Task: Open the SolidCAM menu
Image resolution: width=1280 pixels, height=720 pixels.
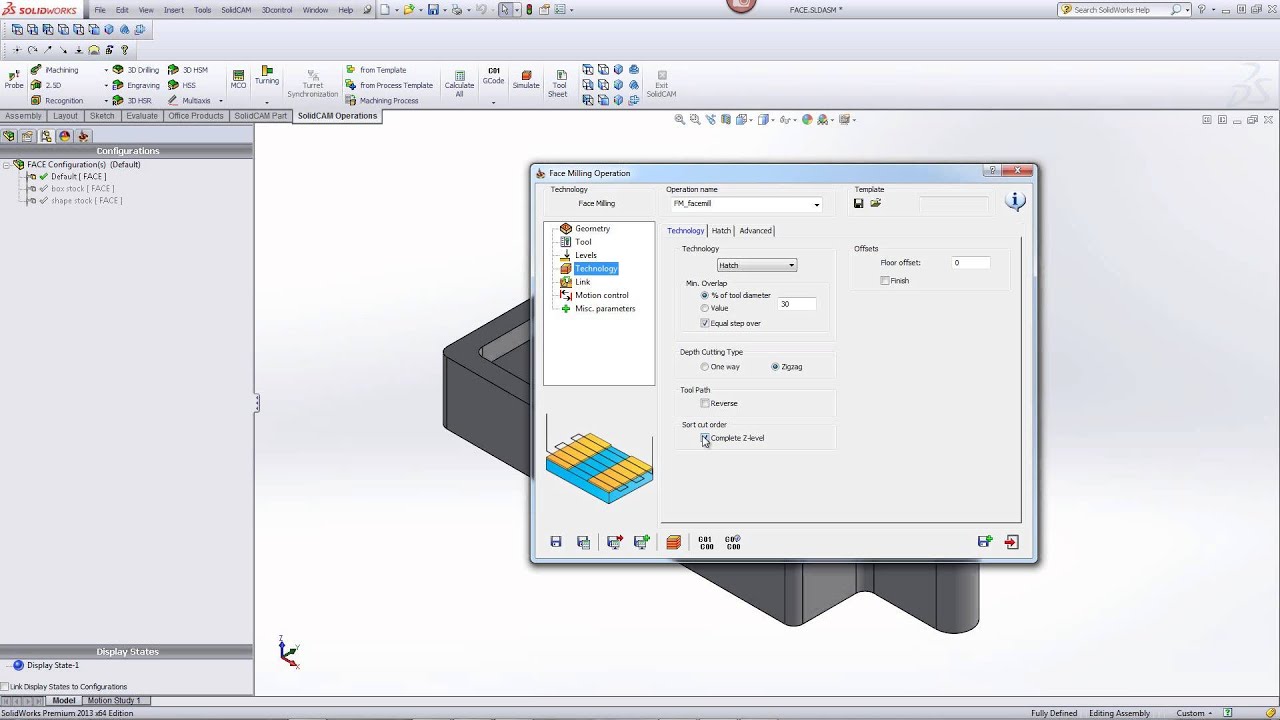Action: click(236, 10)
